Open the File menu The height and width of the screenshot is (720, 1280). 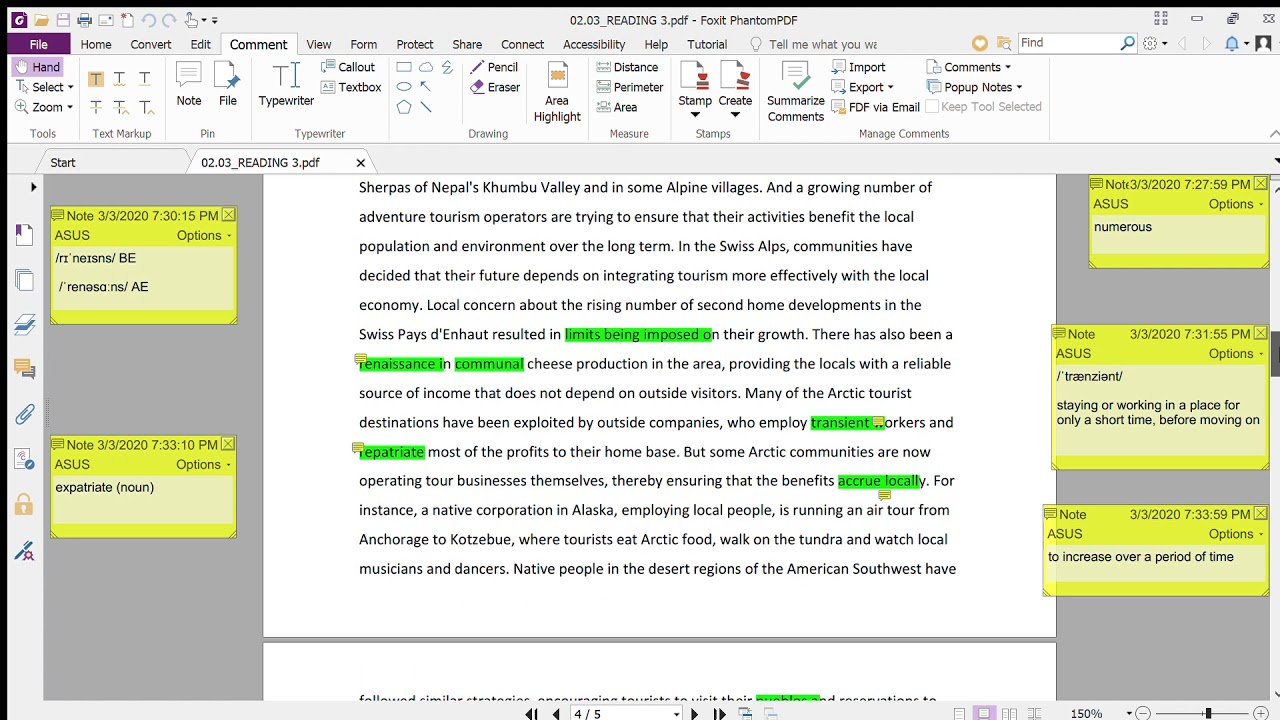38,44
